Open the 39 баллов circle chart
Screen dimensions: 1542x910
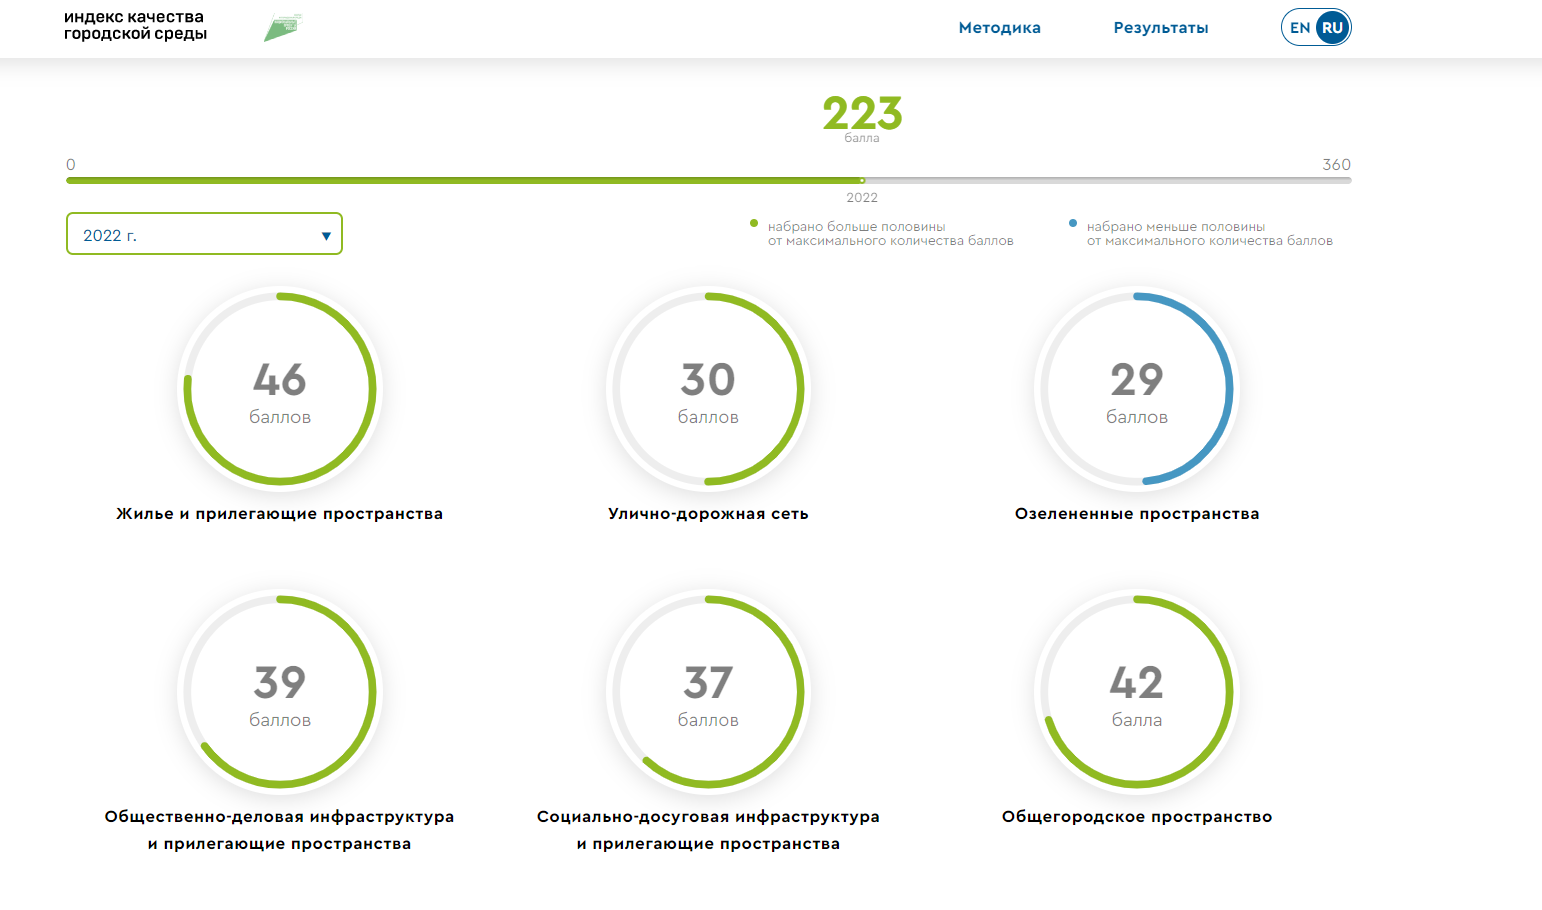280,692
